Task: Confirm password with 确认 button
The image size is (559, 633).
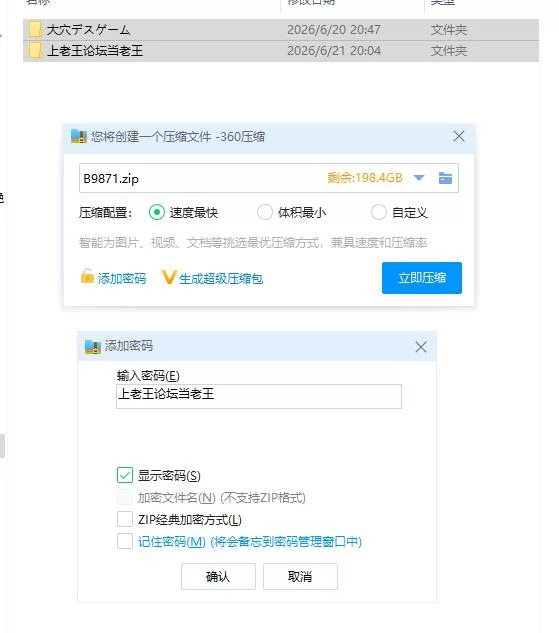Action: [218, 576]
